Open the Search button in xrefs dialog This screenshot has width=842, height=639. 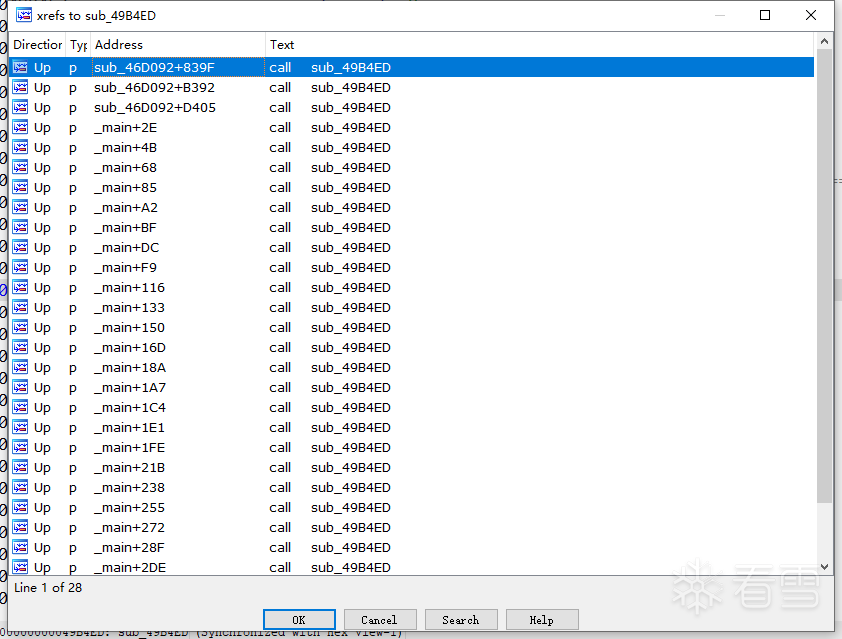461,620
